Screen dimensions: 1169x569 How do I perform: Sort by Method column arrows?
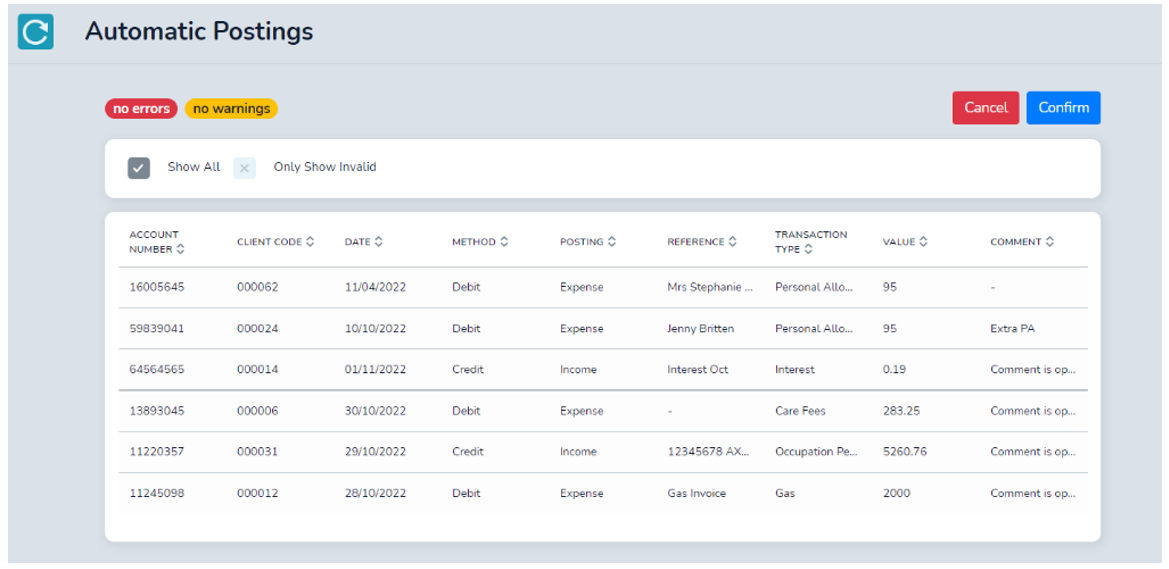click(x=504, y=242)
